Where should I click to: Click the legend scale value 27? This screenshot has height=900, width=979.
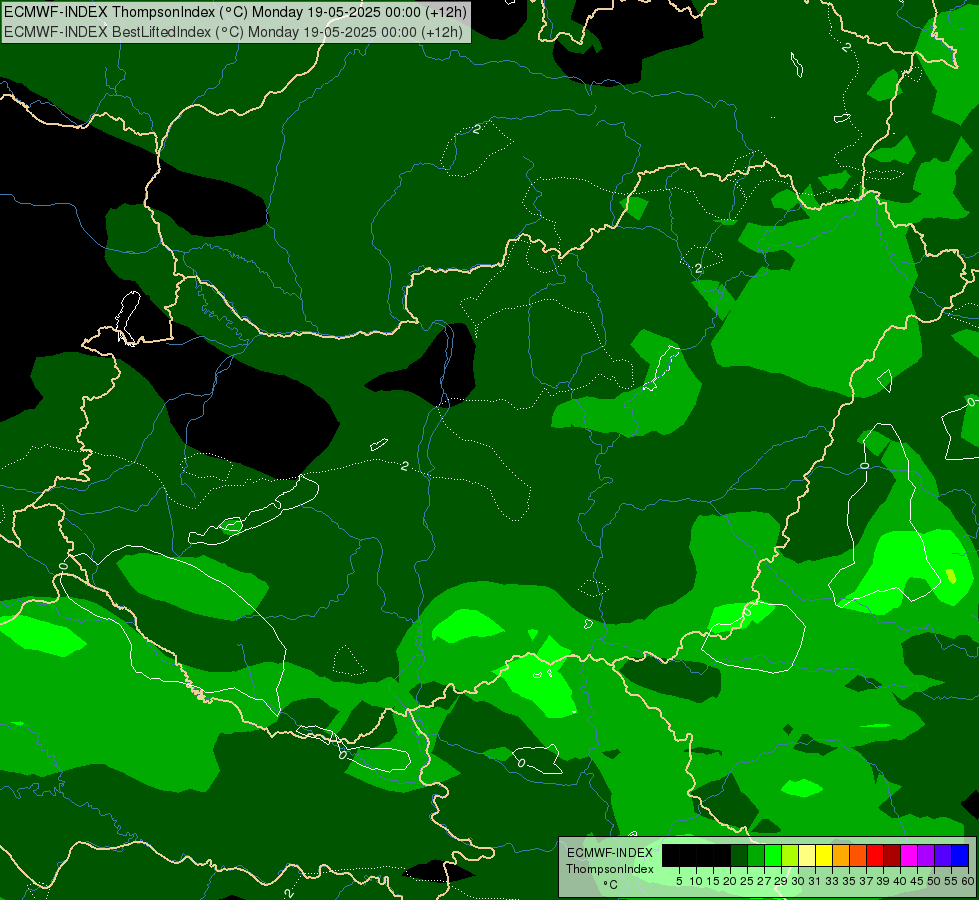(765, 881)
